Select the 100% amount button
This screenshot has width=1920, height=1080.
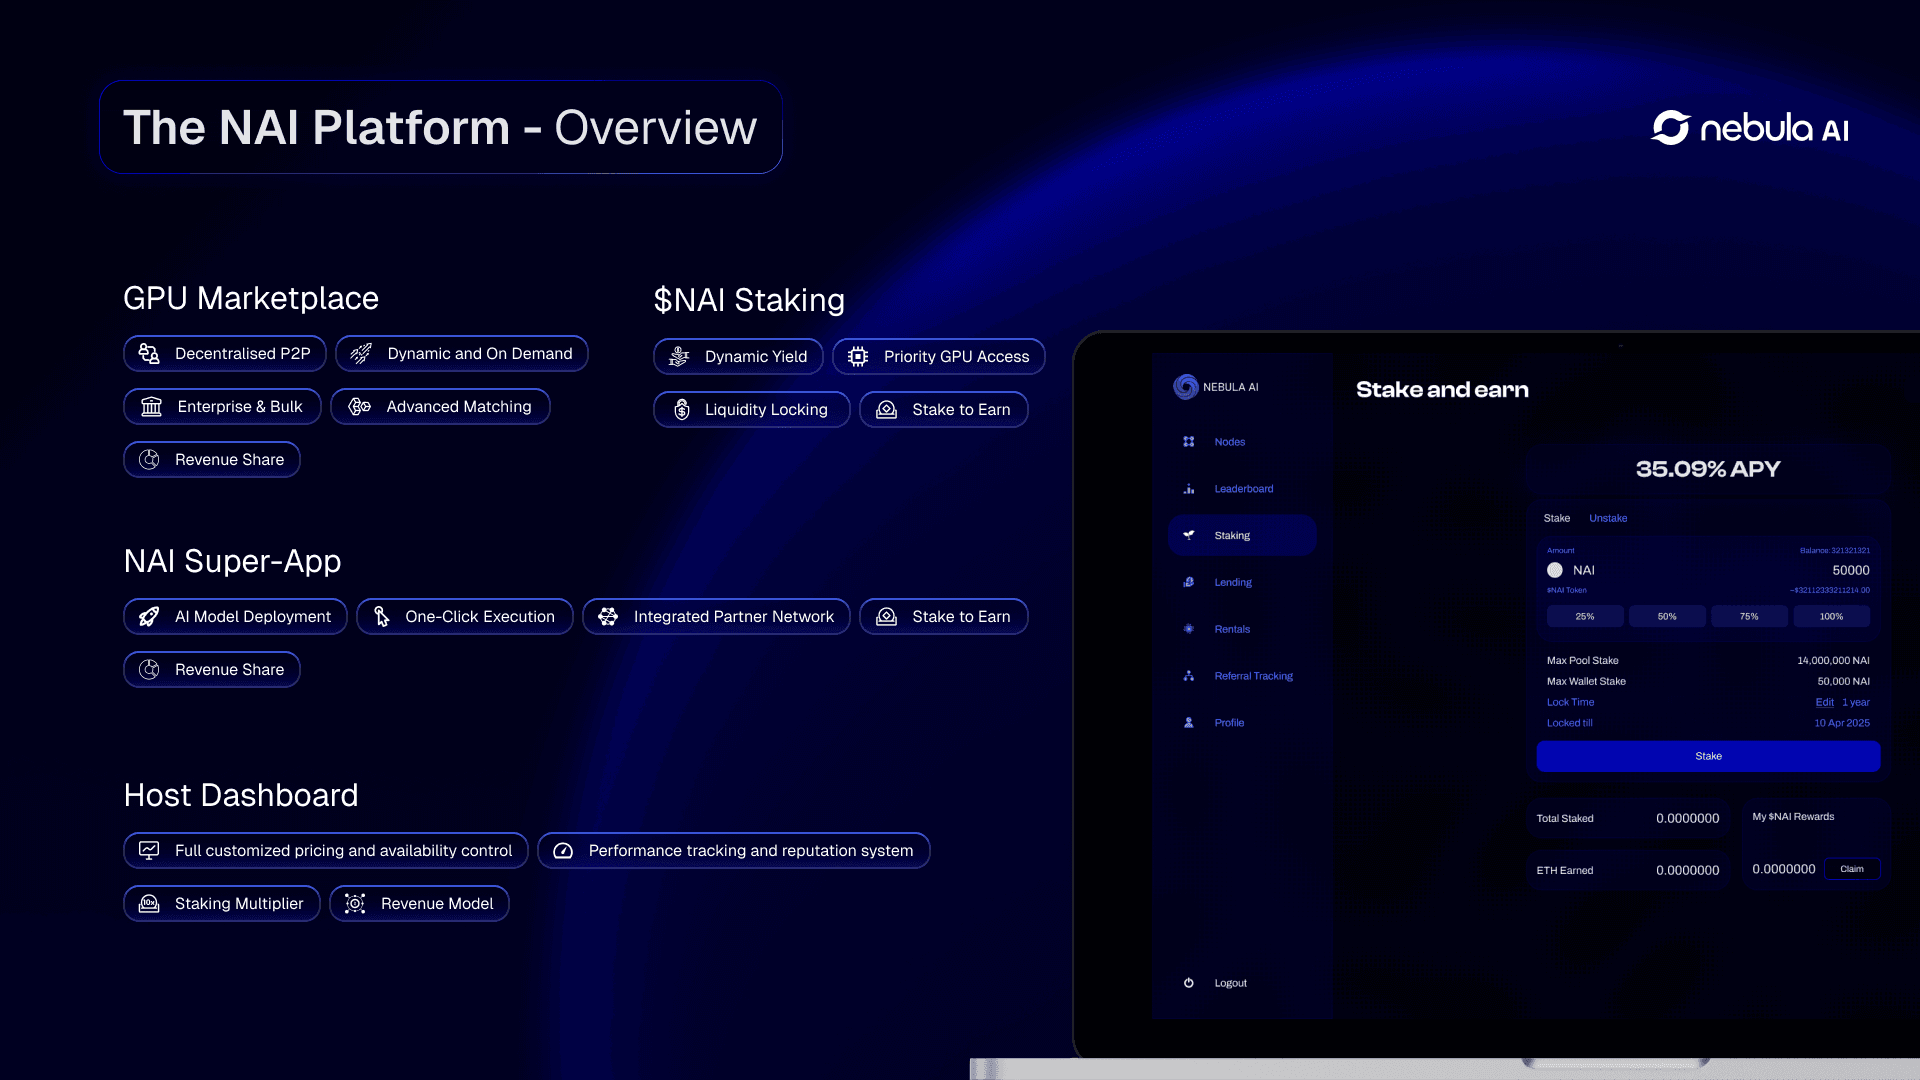pos(1831,617)
